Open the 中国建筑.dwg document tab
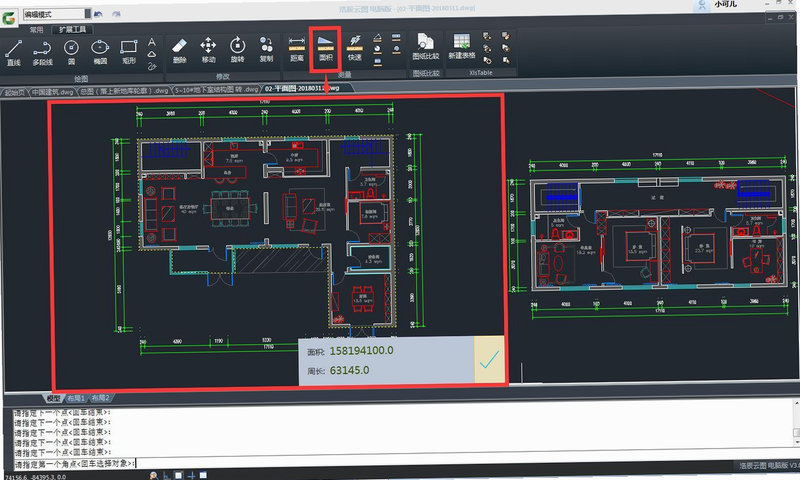 [52, 92]
